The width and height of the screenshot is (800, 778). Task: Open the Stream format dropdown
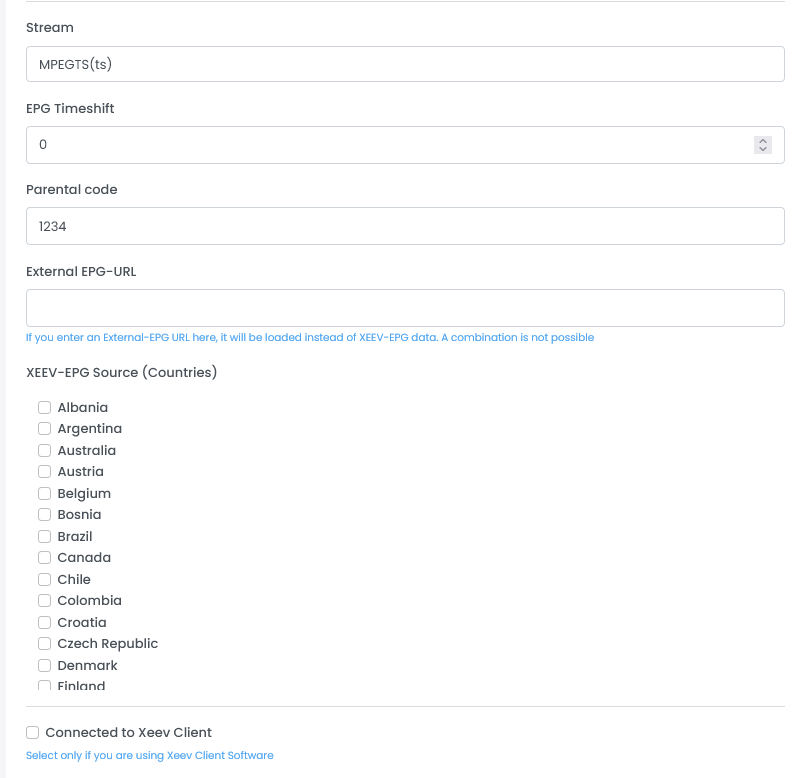405,64
